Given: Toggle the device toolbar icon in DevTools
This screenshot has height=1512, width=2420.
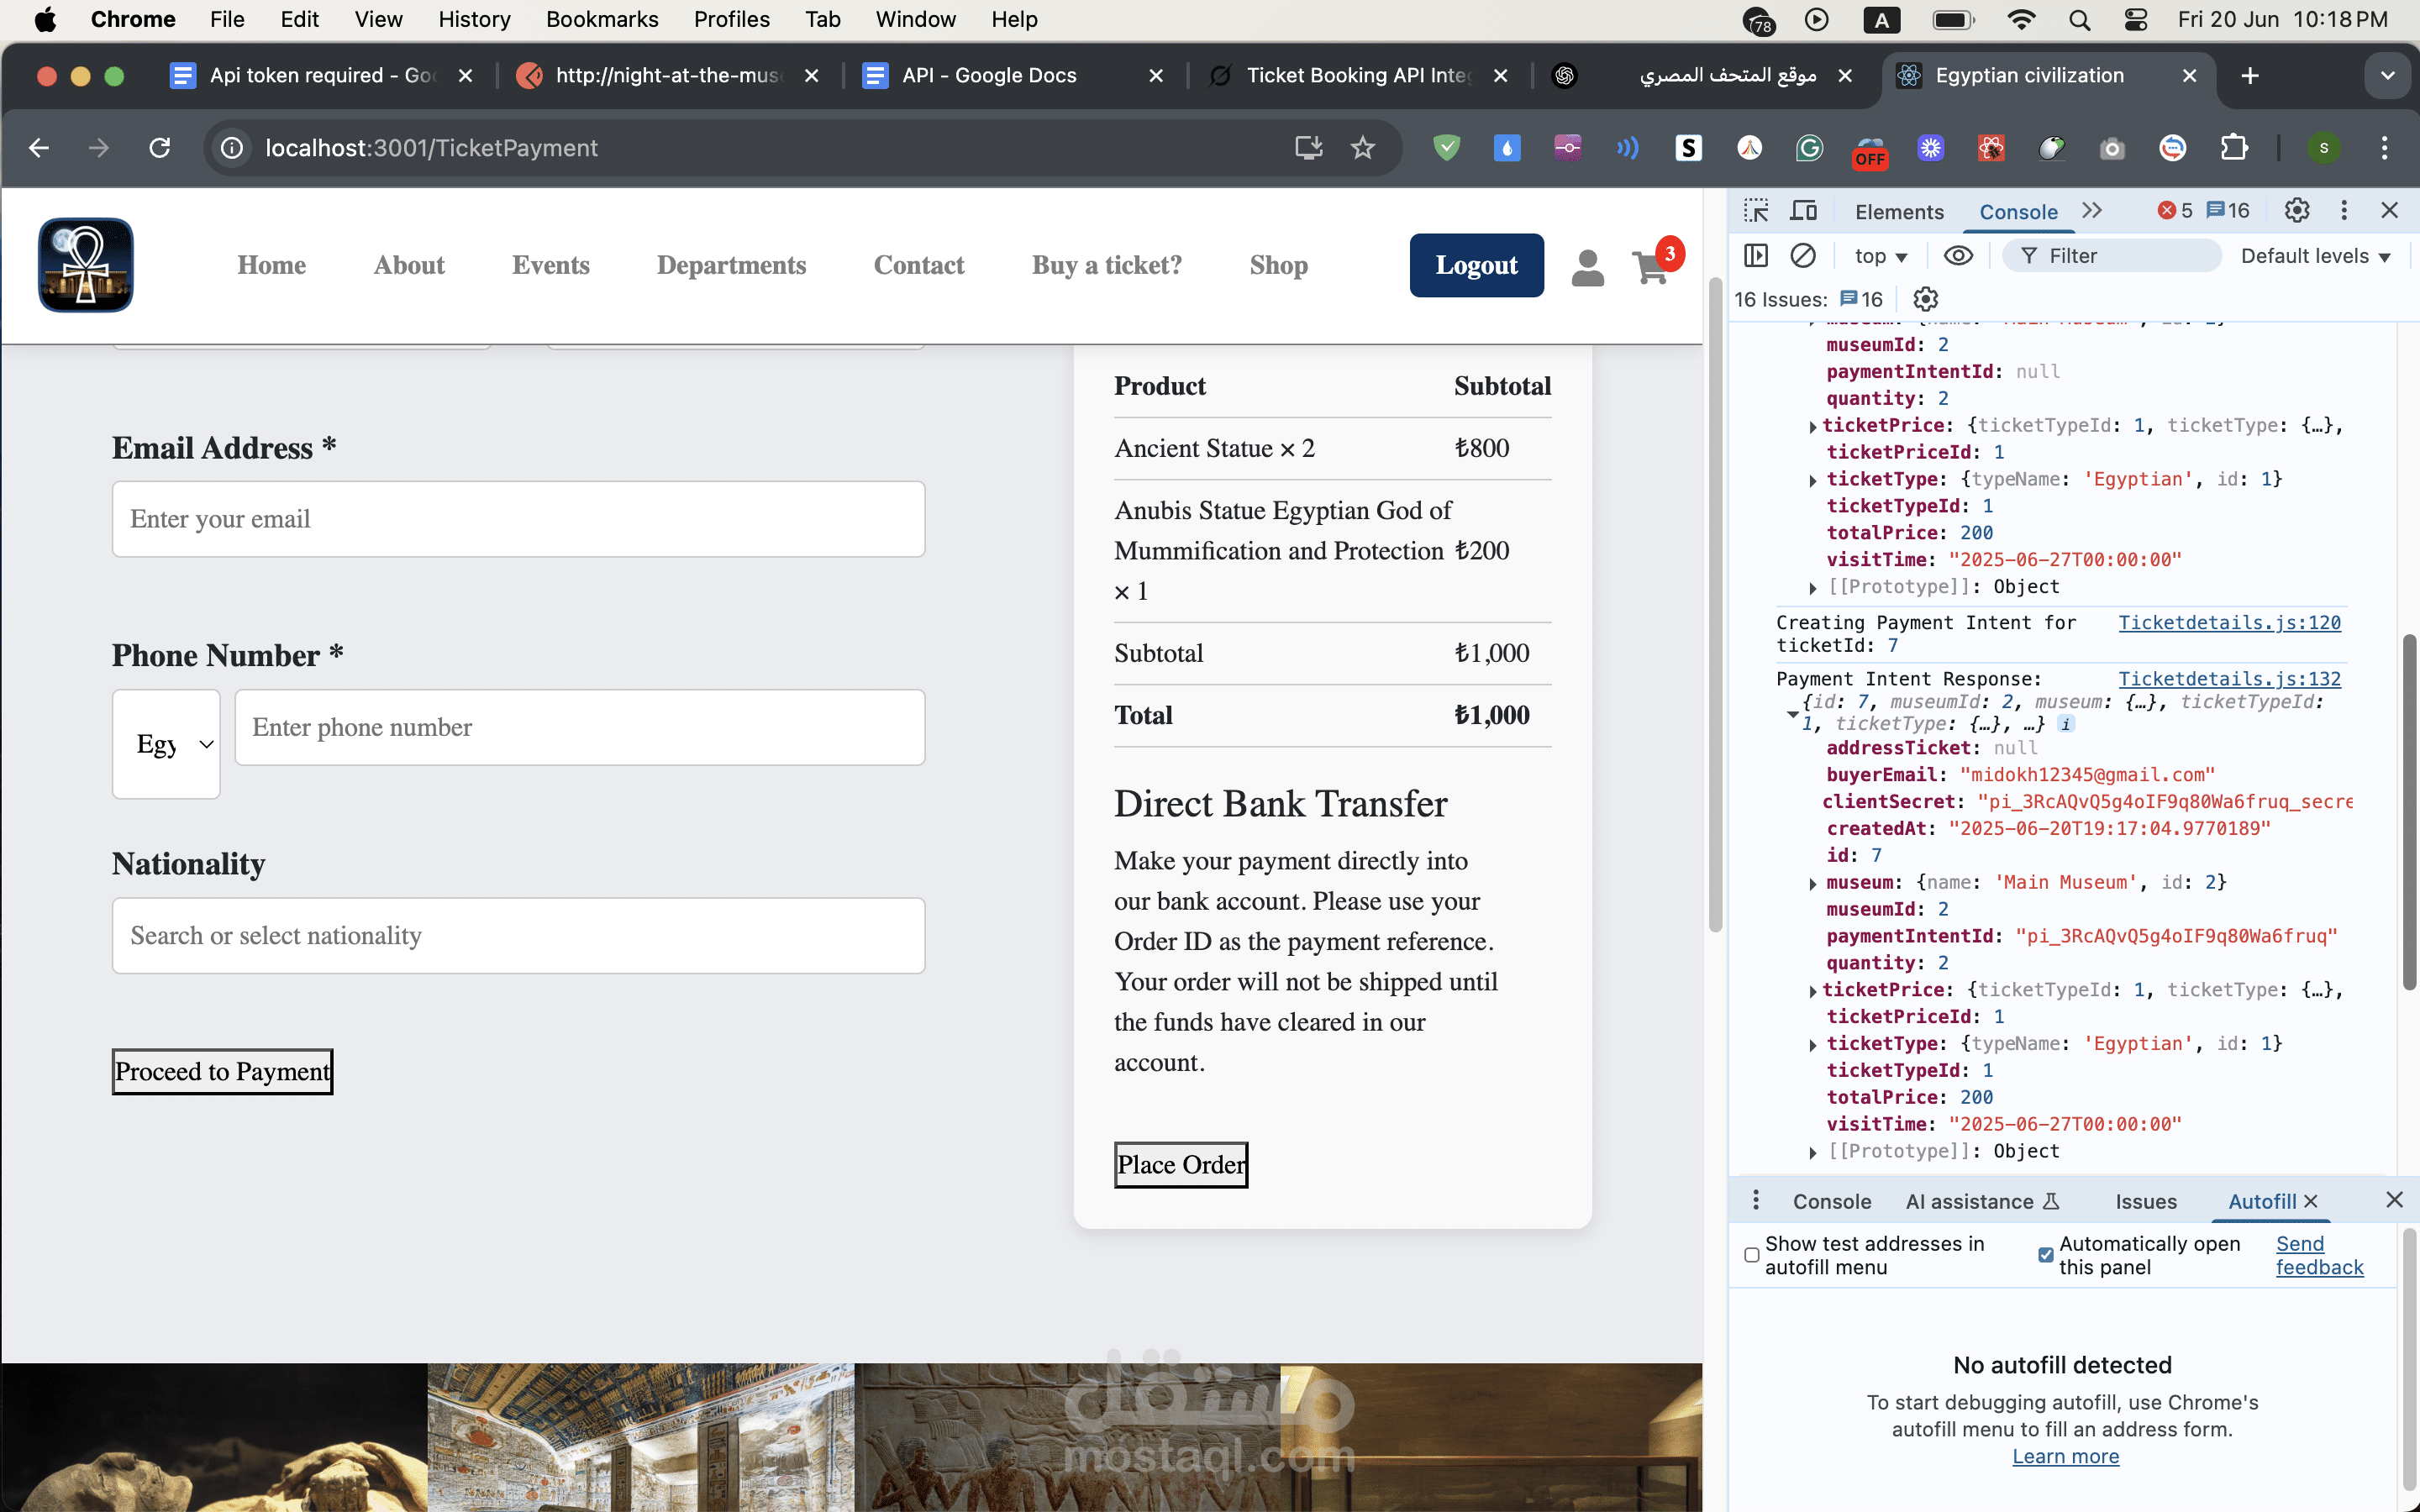Looking at the screenshot, I should coord(1803,211).
